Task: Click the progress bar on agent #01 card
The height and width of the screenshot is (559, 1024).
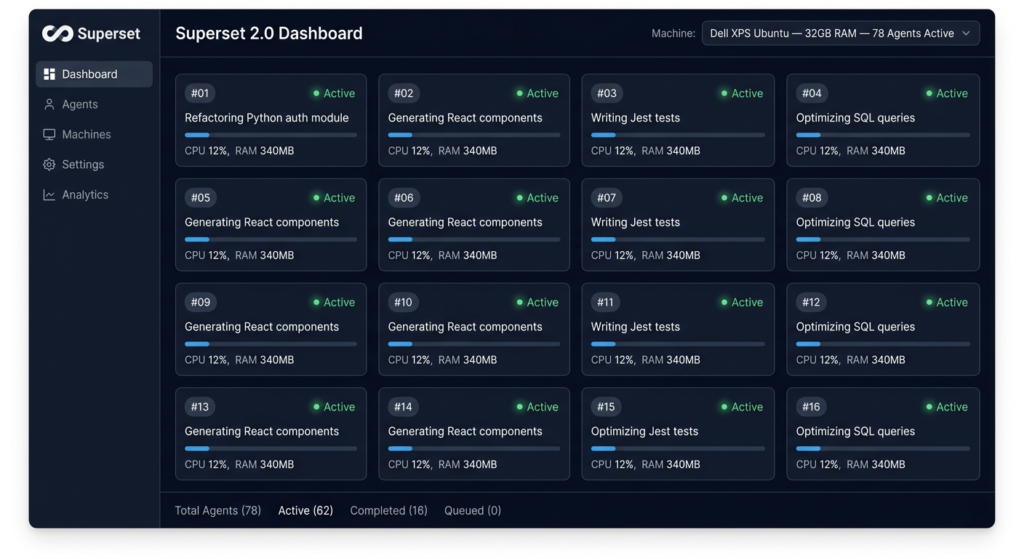Action: [x=271, y=135]
